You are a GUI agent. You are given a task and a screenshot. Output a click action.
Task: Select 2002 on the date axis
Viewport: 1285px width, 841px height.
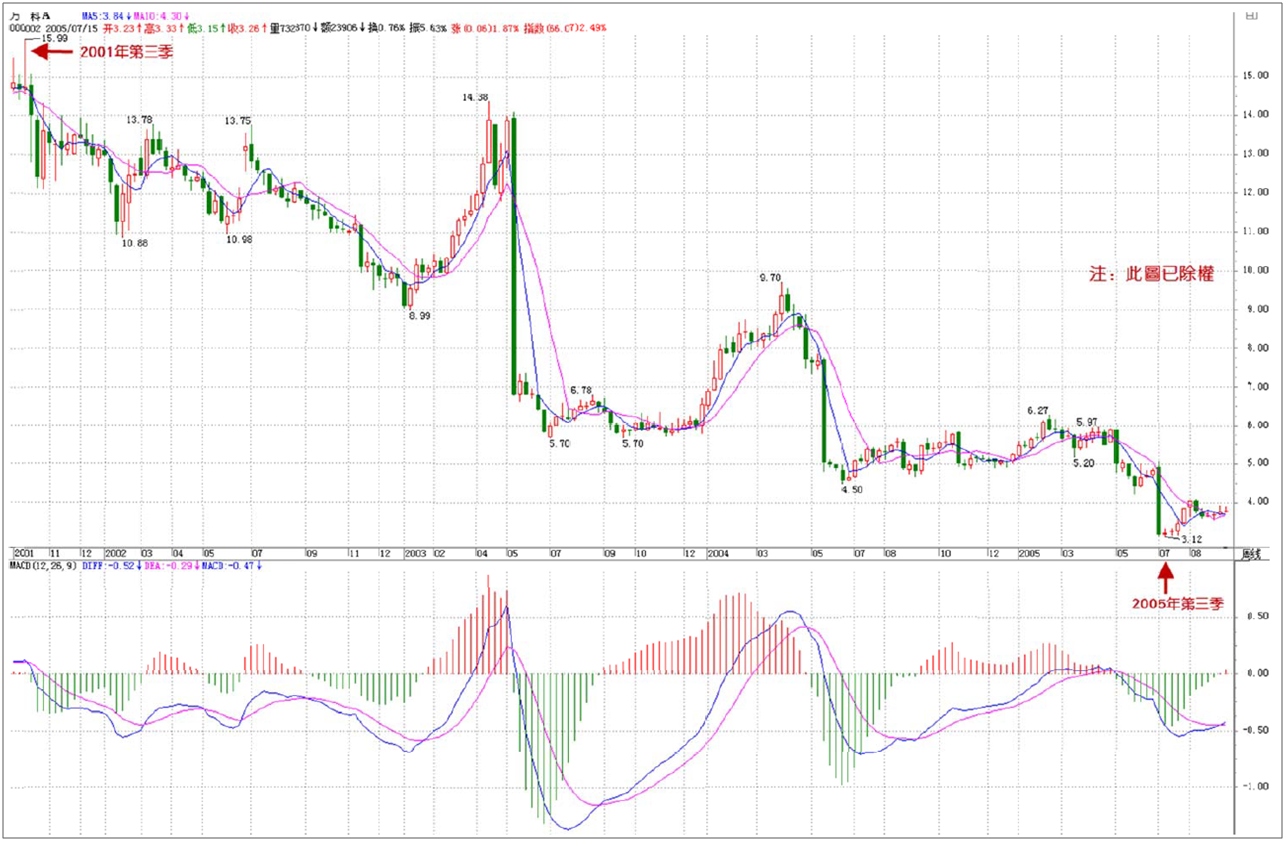[x=115, y=553]
